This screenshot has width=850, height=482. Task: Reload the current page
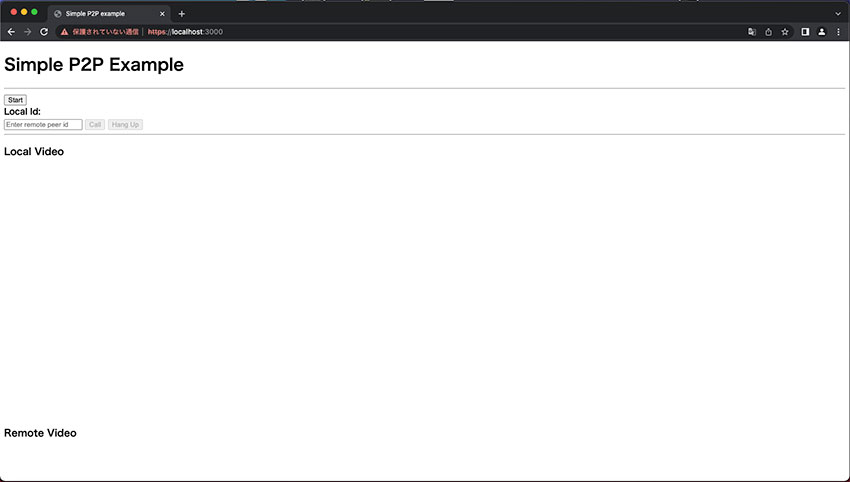(44, 32)
